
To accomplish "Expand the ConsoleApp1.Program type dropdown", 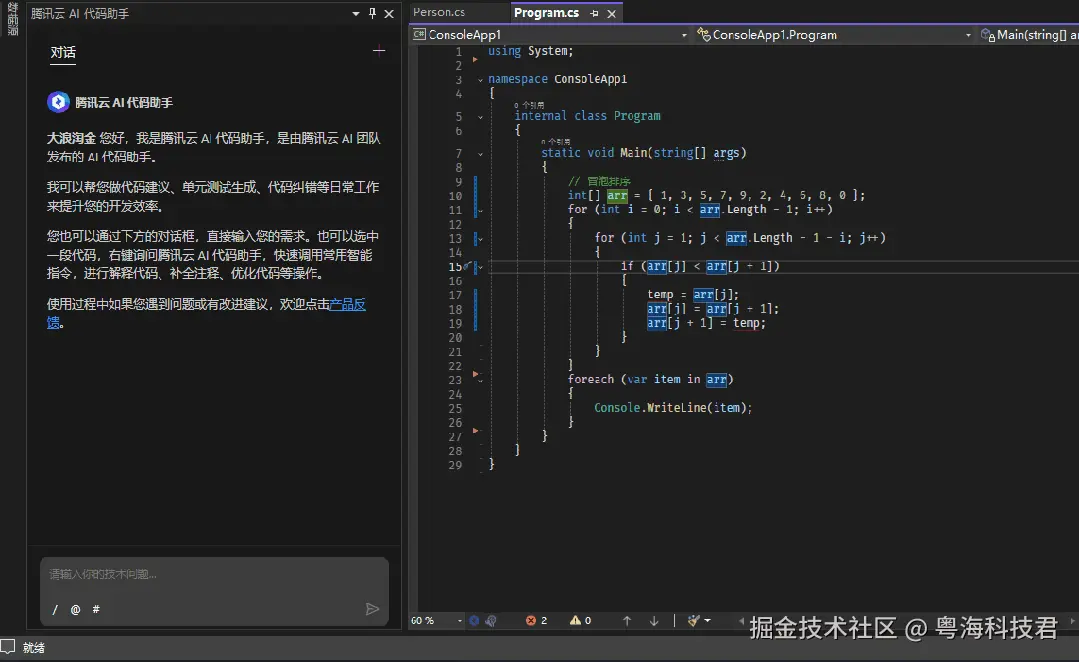I will (x=968, y=35).
